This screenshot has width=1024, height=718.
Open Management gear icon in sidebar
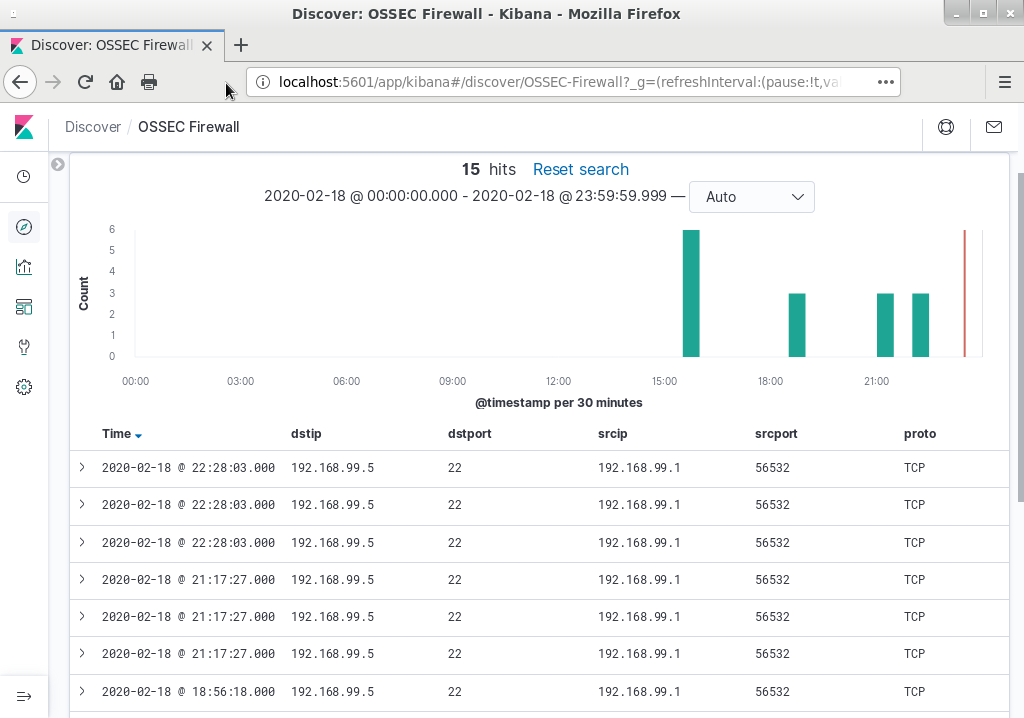tap(24, 387)
